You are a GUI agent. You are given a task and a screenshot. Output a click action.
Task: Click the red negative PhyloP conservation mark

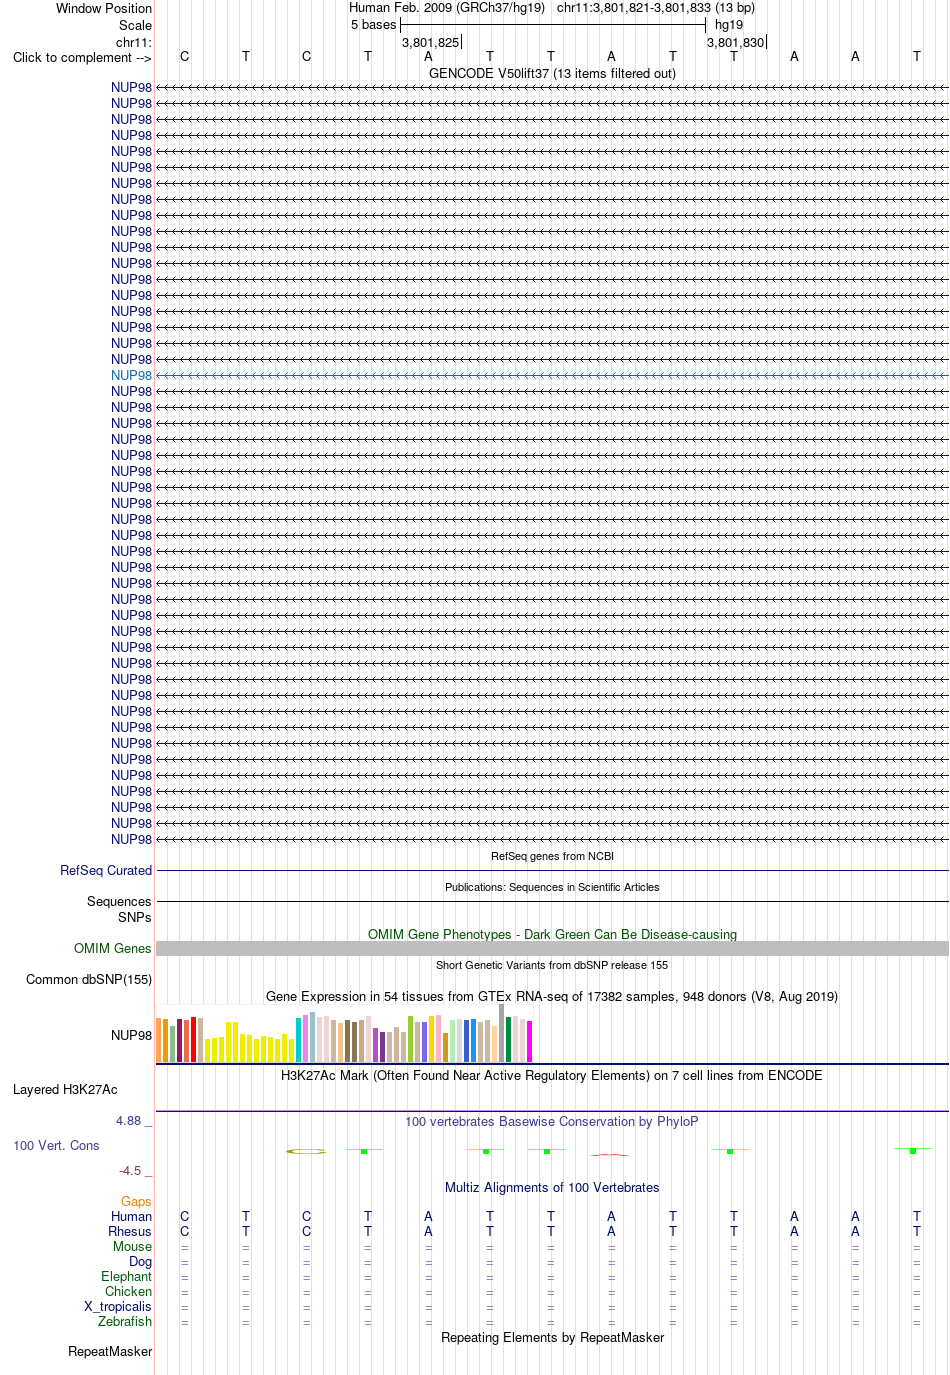(x=609, y=1155)
